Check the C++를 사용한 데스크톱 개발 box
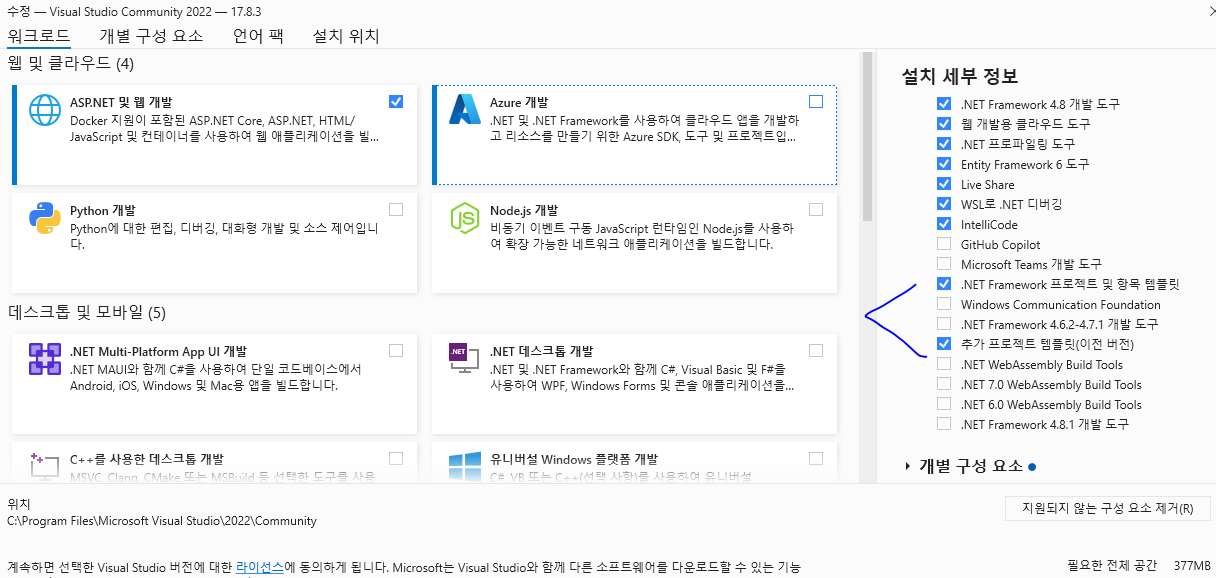 click(396, 458)
